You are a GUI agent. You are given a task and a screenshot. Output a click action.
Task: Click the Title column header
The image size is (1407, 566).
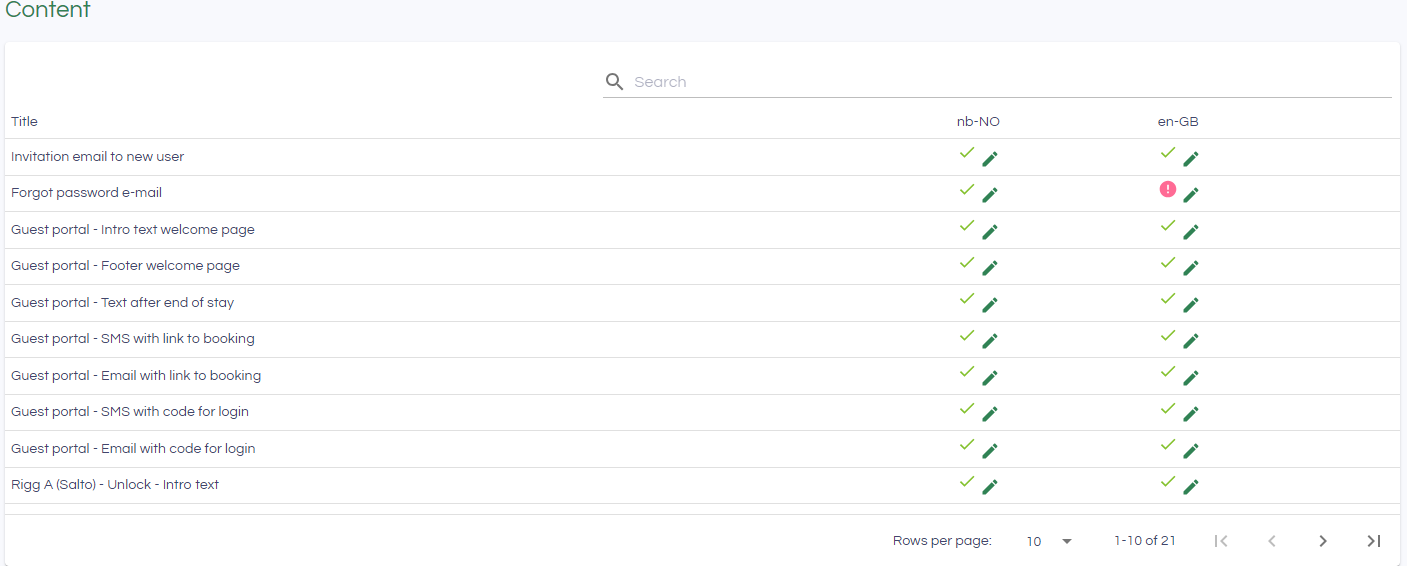pos(24,122)
